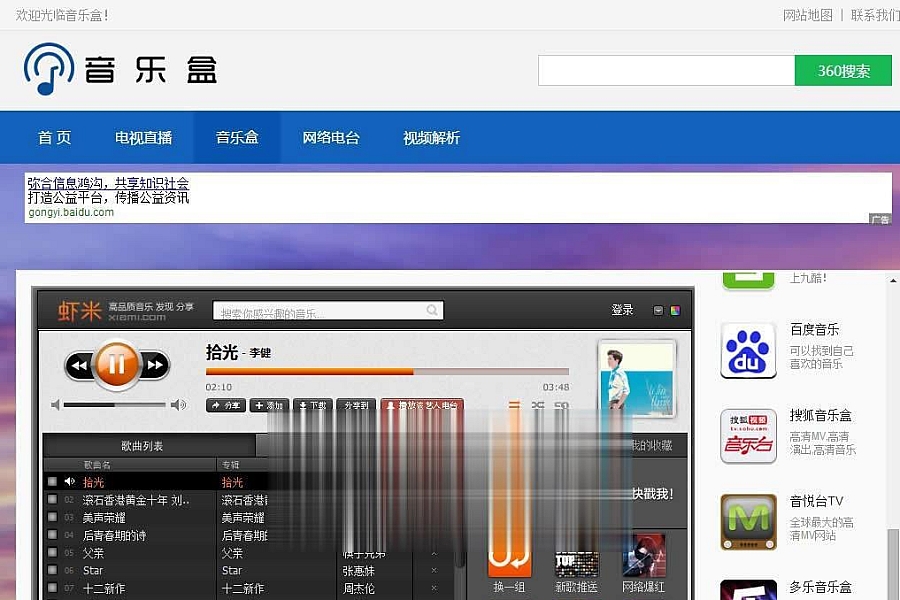
Task: Click the mute speaker icon left of volume
Action: click(55, 405)
